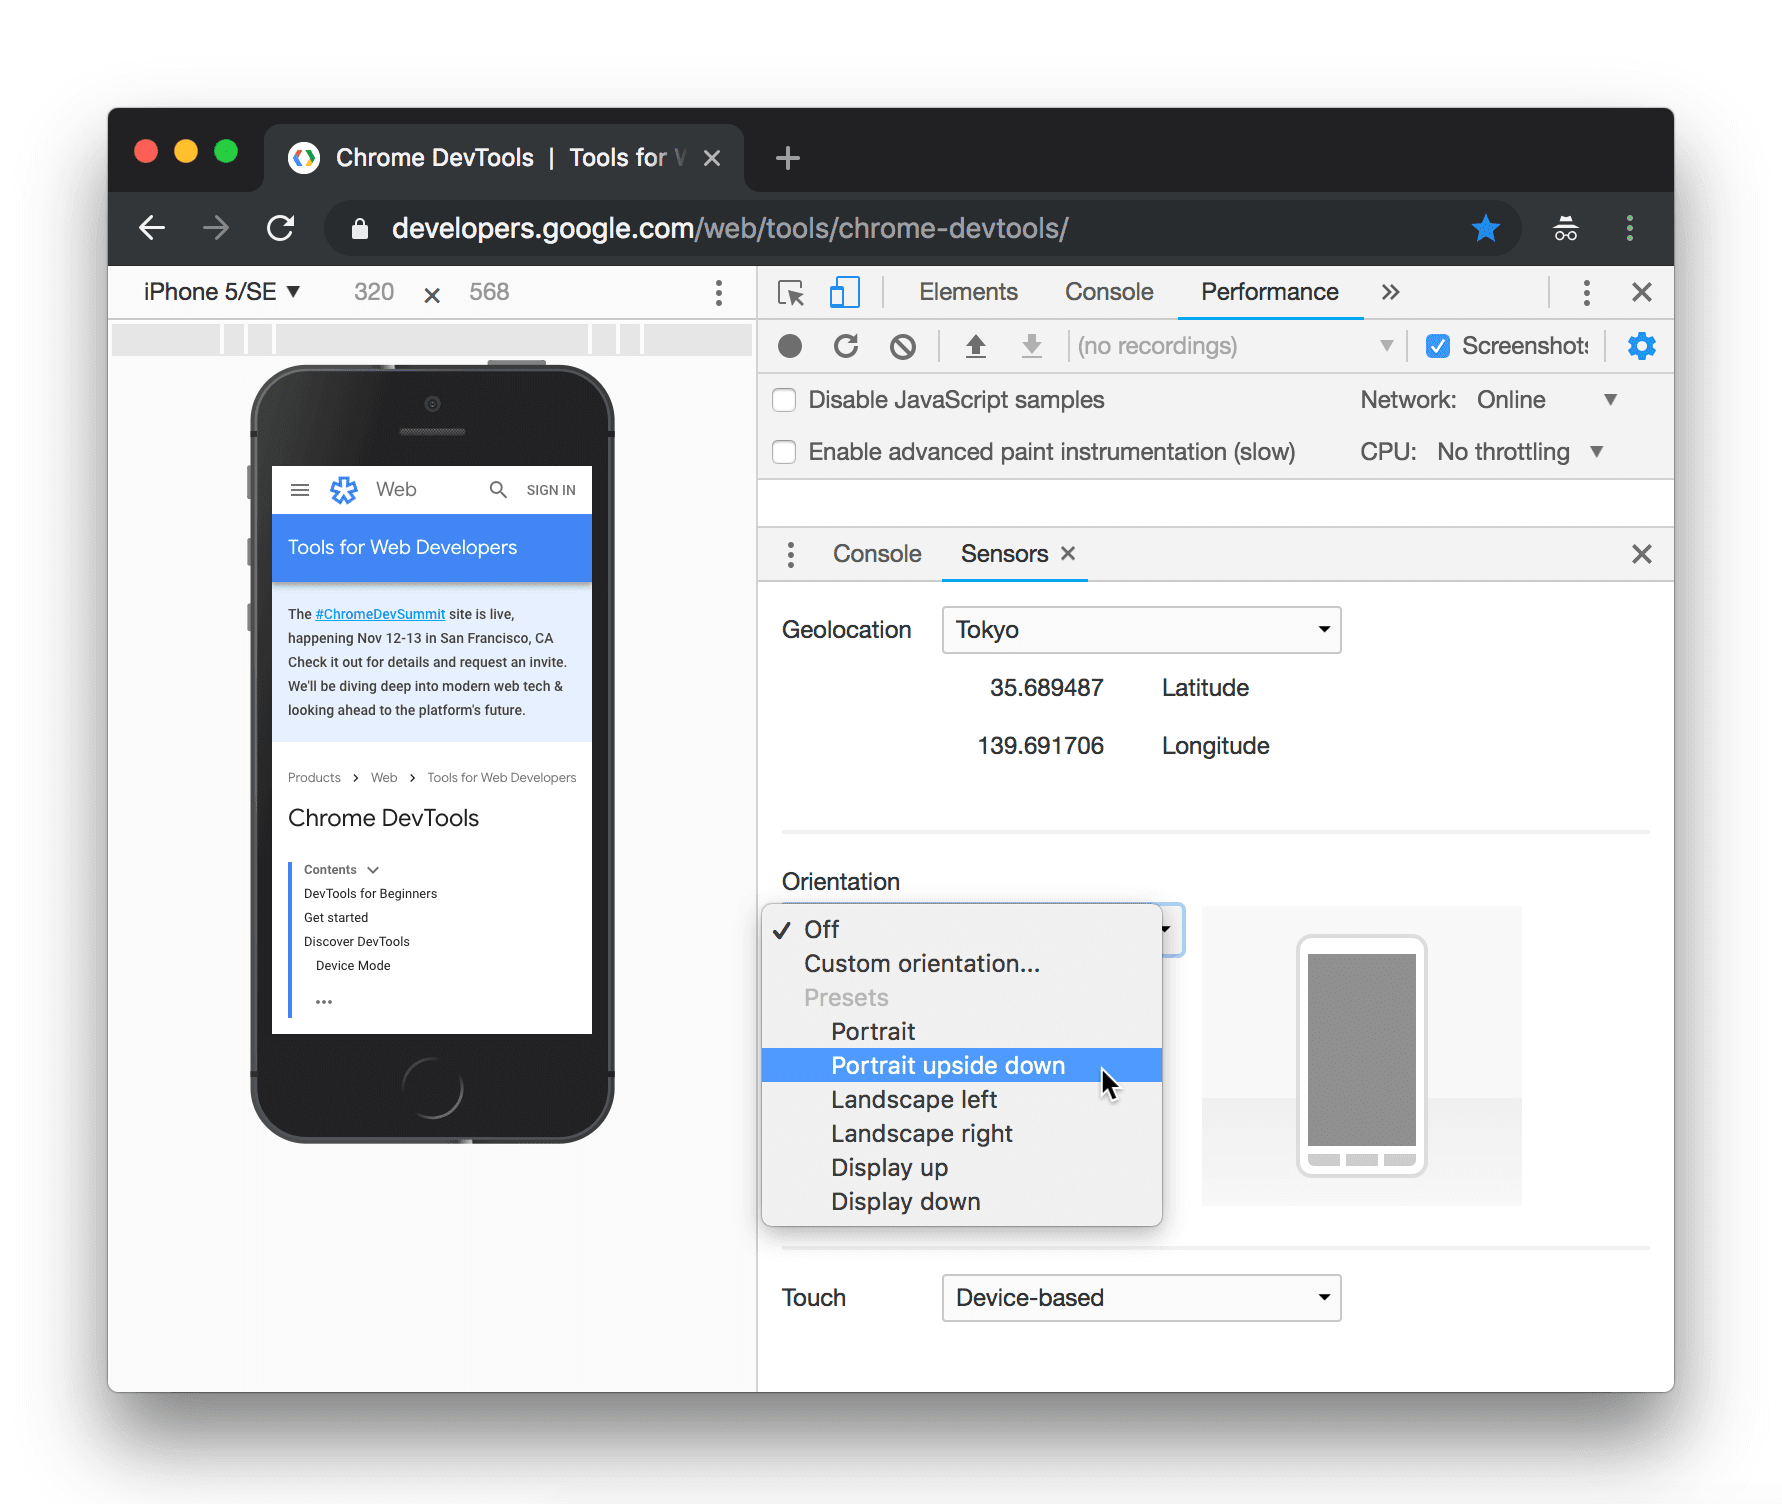Image resolution: width=1782 pixels, height=1504 pixels.
Task: Open the Geolocation Tokyo dropdown
Action: (1140, 630)
